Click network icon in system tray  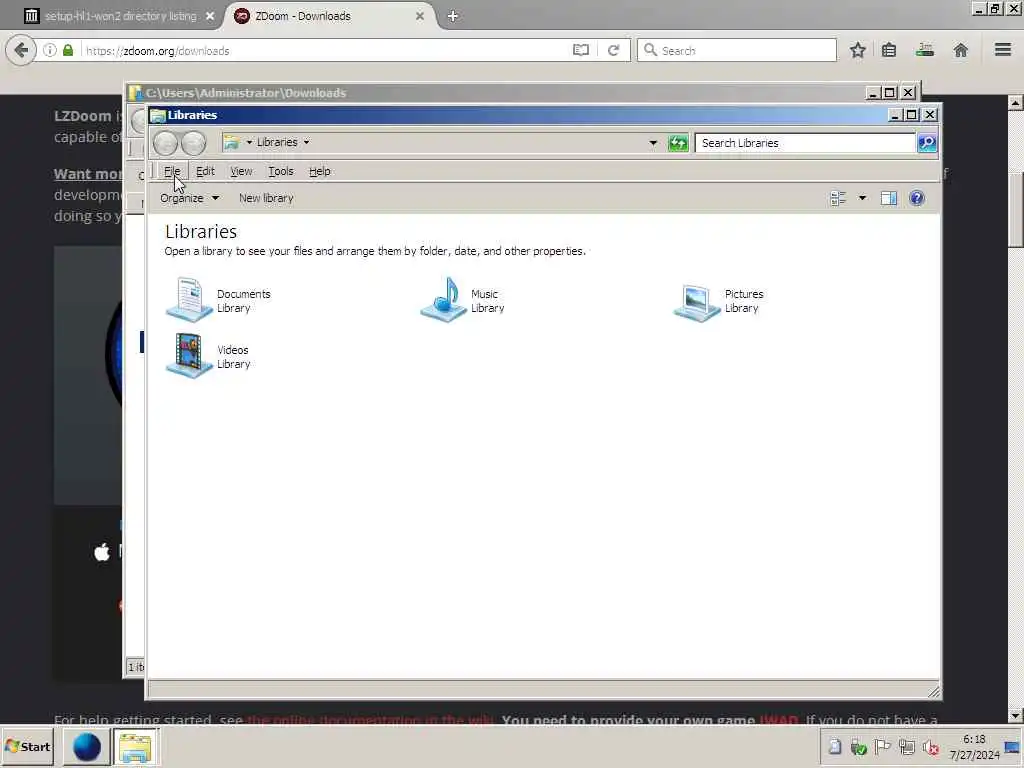906,746
